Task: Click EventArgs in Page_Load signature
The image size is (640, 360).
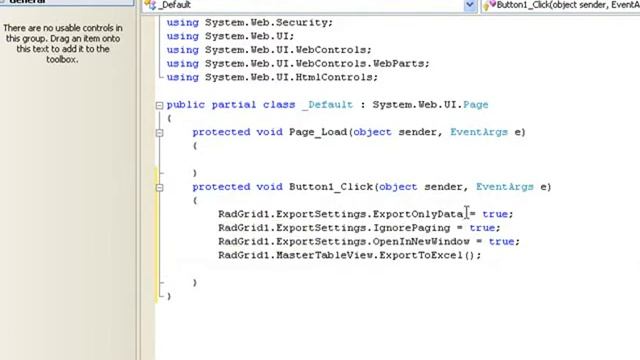Action: click(479, 132)
